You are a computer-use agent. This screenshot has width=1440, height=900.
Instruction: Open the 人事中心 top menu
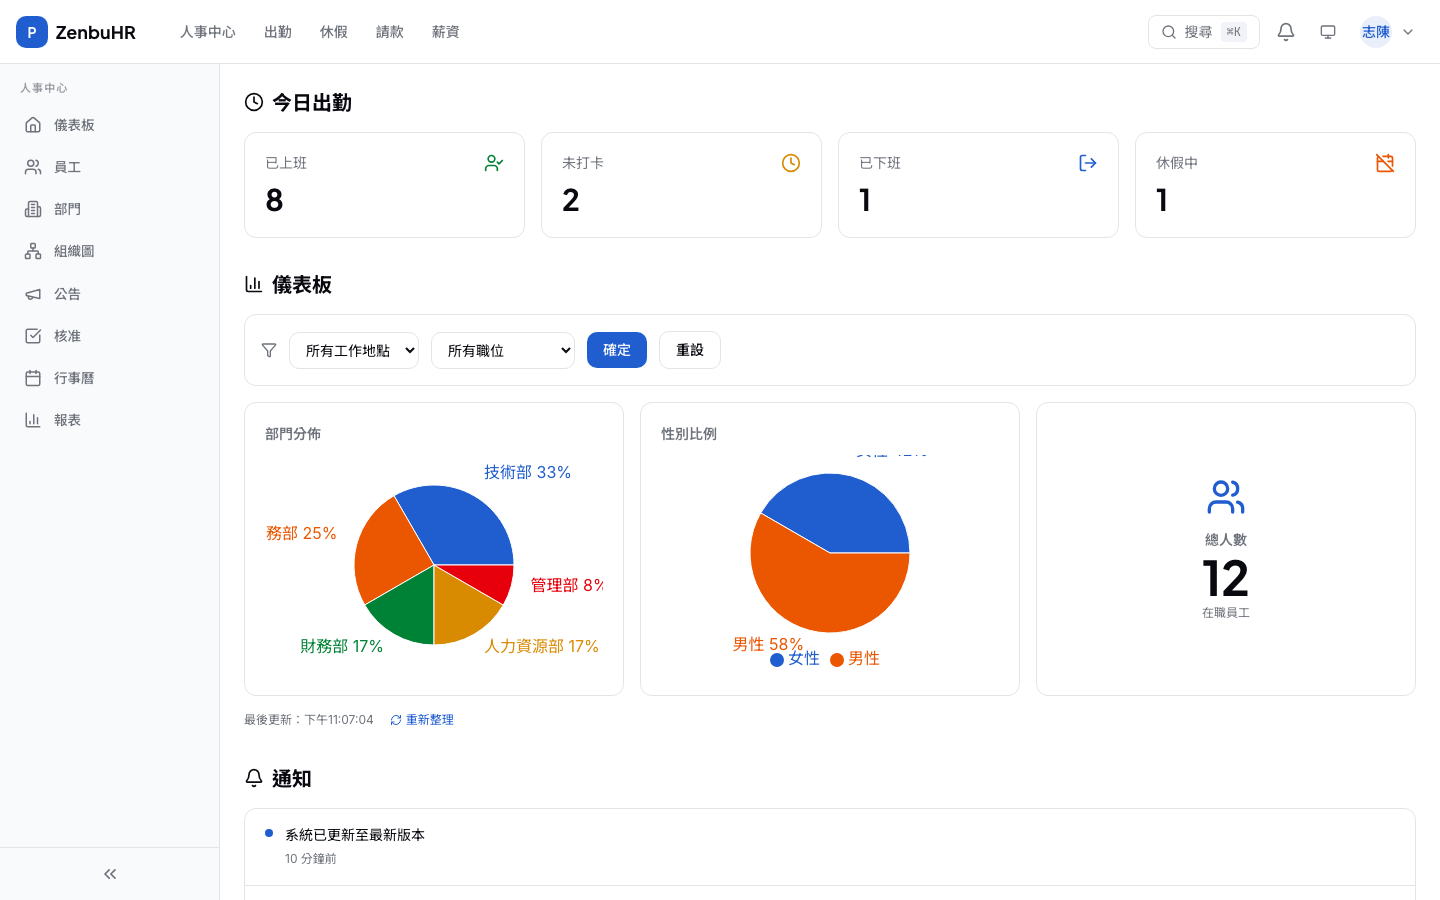pos(208,32)
